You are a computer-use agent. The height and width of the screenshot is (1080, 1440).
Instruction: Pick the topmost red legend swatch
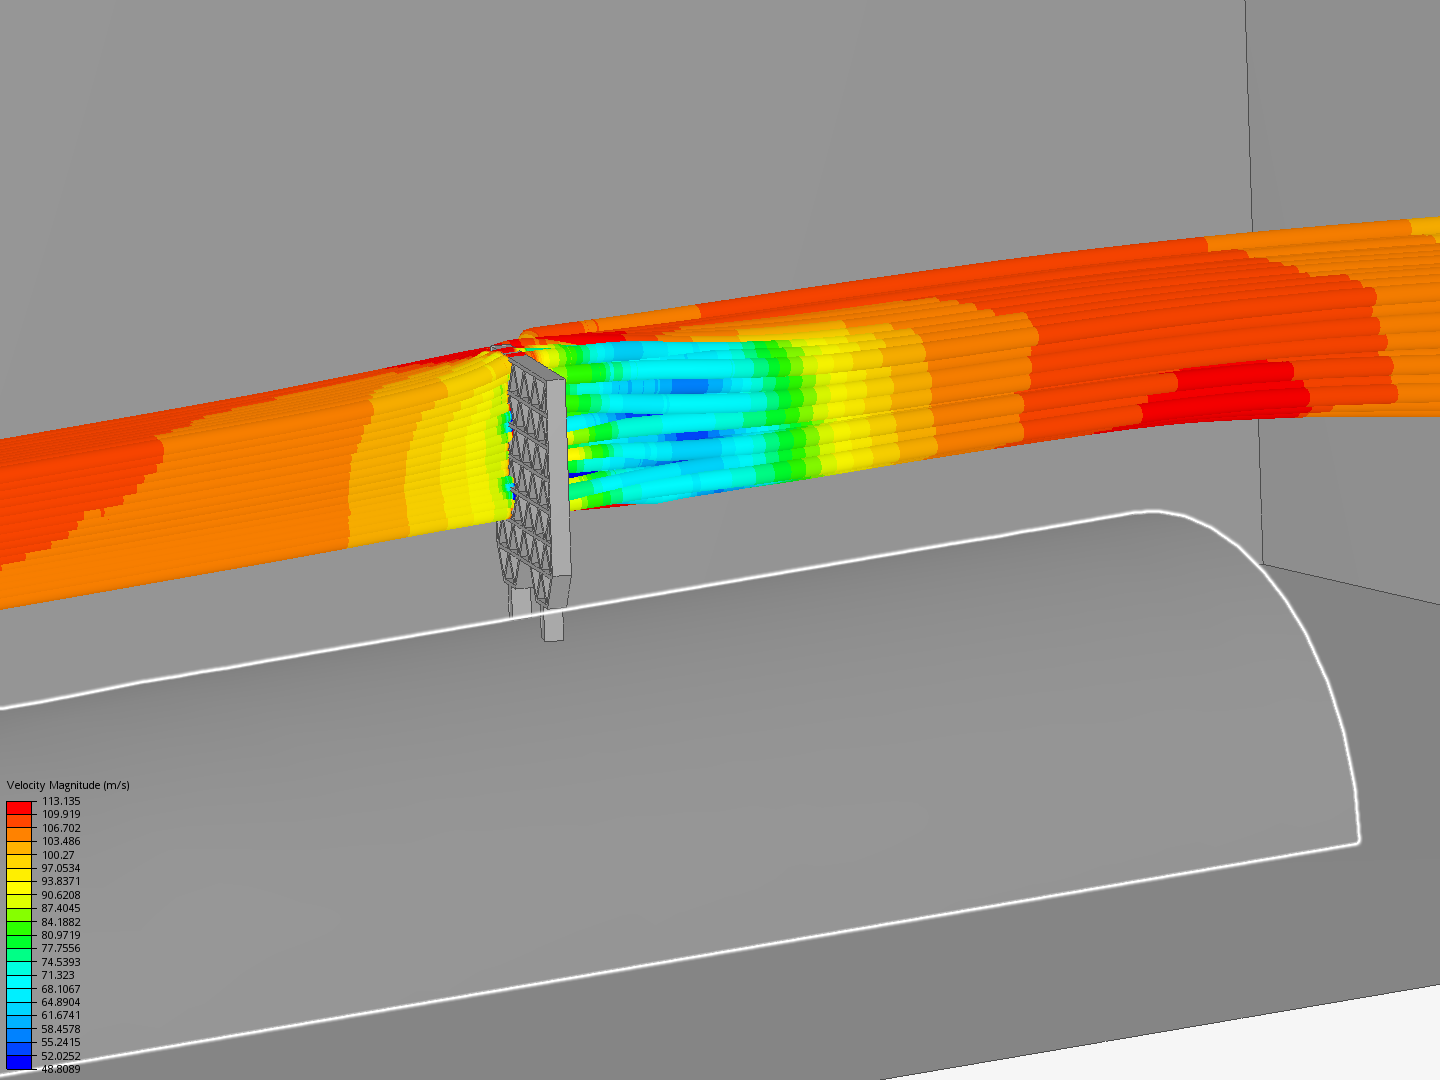click(19, 808)
